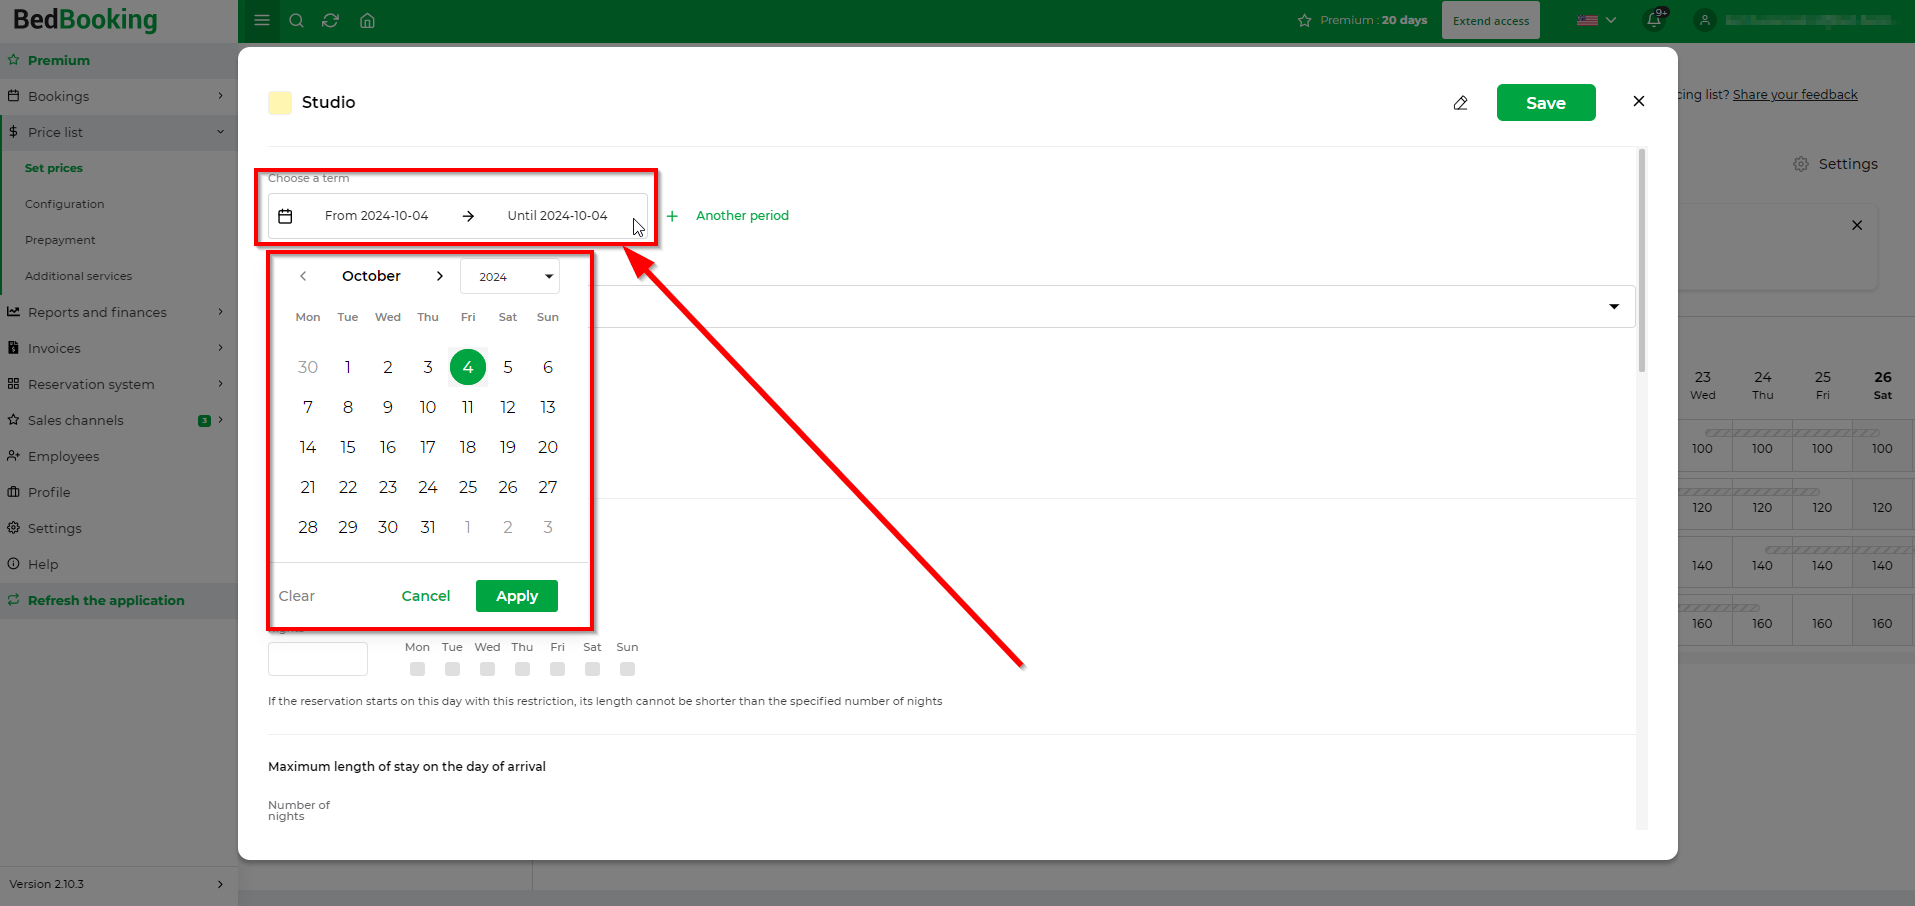Open the user account avatar icon
This screenshot has width=1915, height=906.
[1705, 20]
